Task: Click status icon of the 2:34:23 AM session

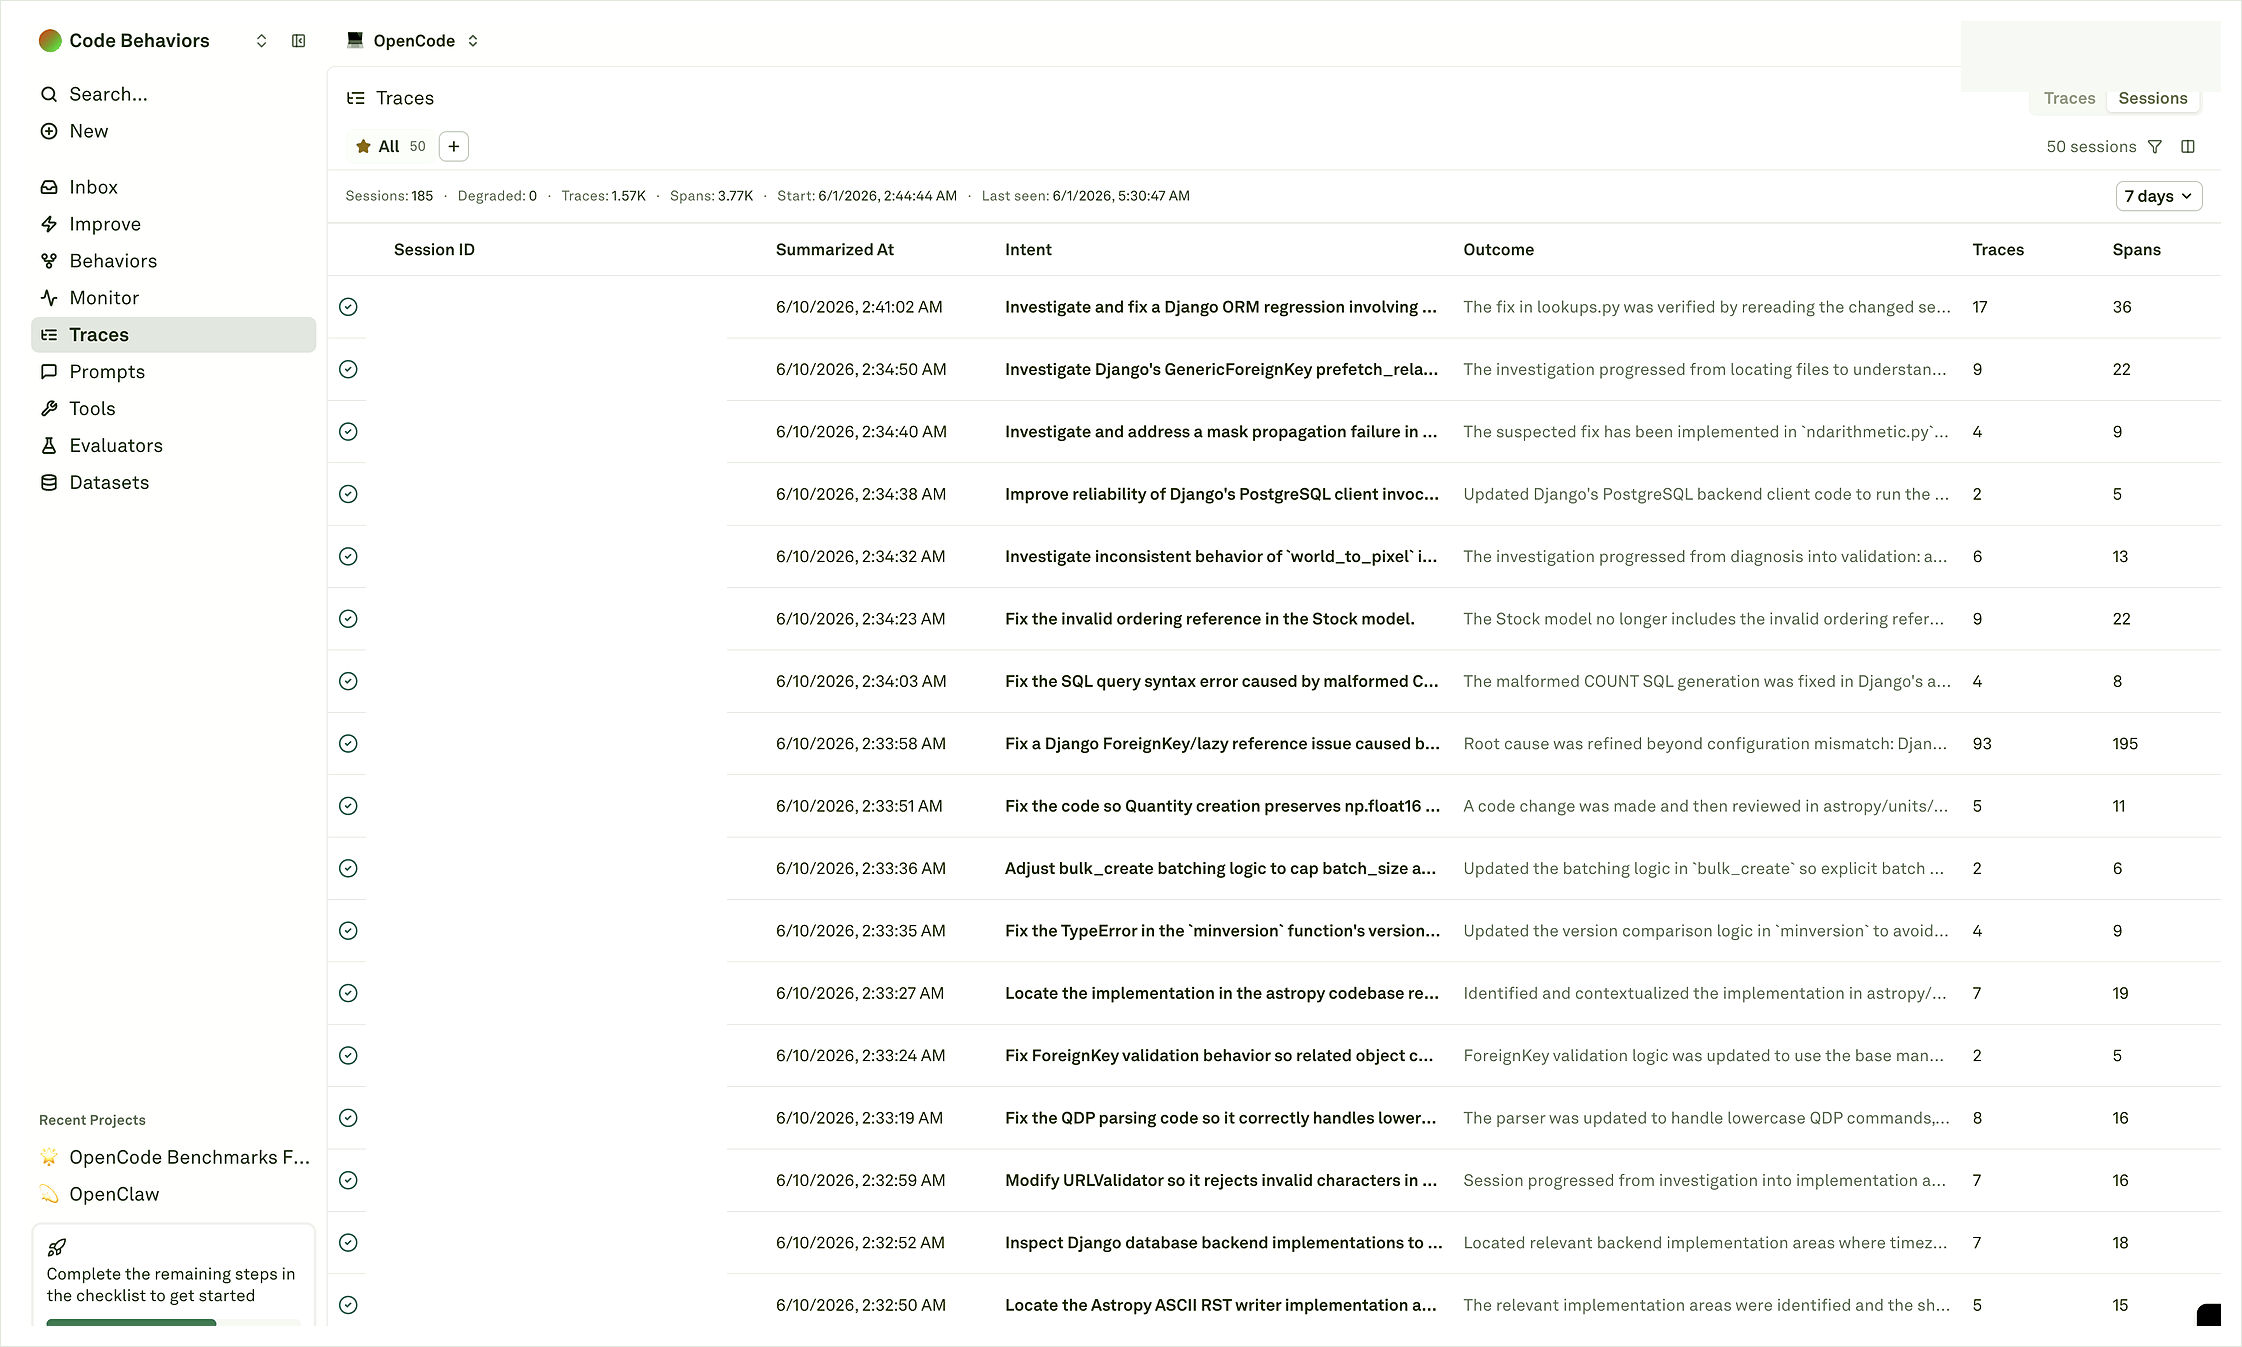Action: [x=348, y=619]
